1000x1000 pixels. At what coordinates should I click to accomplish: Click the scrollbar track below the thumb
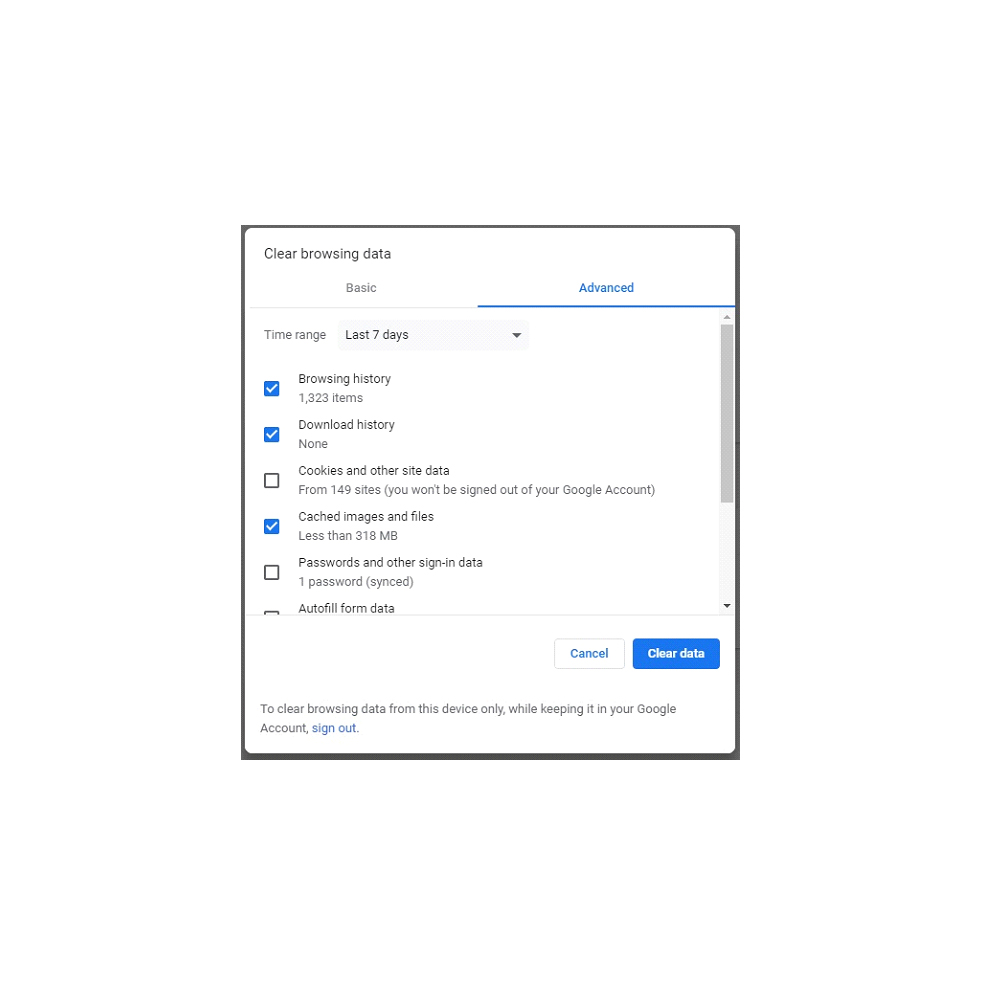(726, 551)
